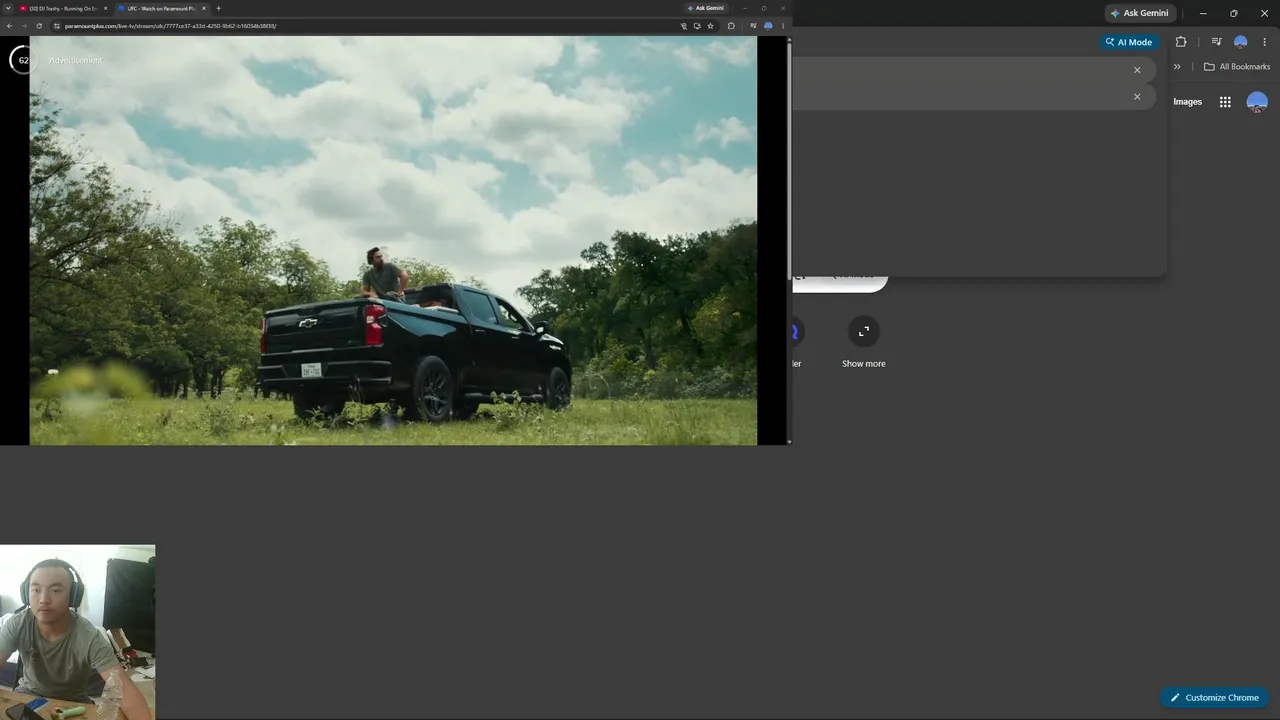Image resolution: width=1280 pixels, height=720 pixels.
Task: Open the Google apps grid
Action: point(1225,102)
